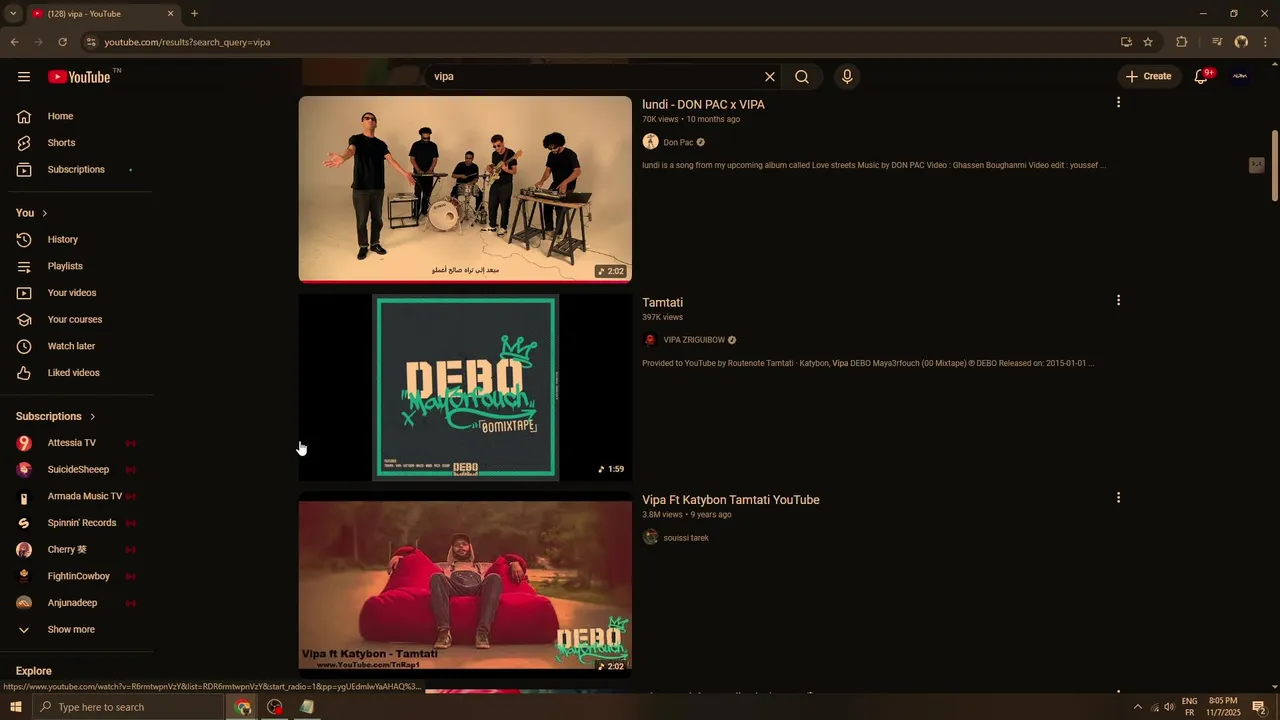
Task: Open the SuicideSheeep channel
Action: tap(76, 470)
